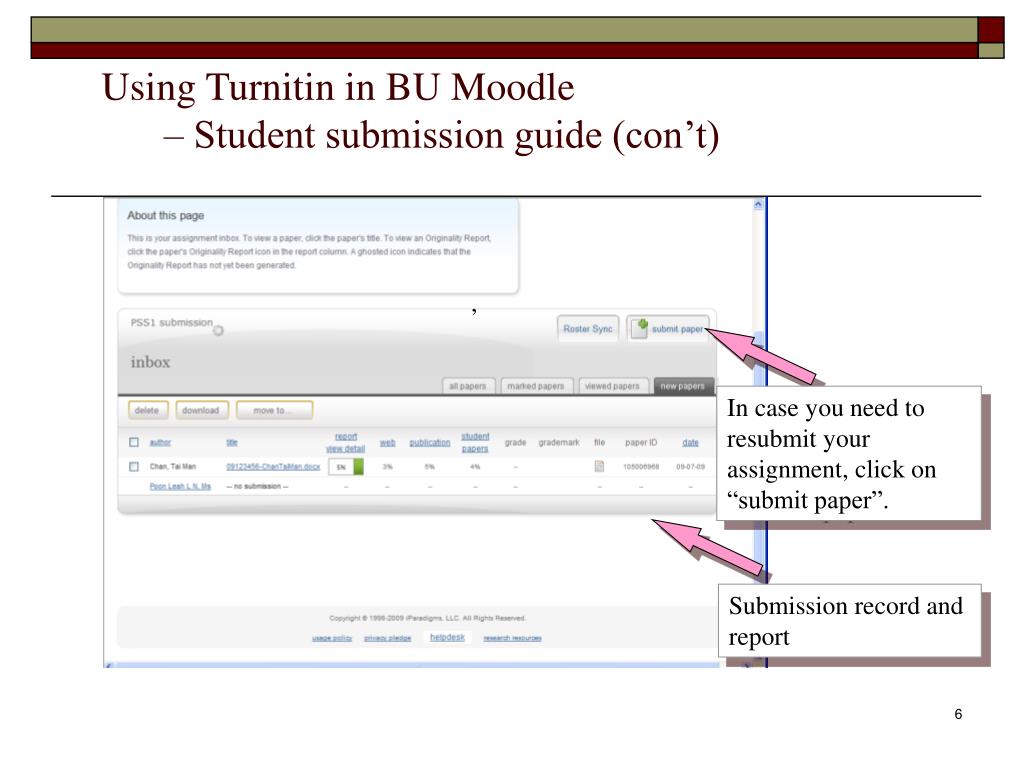The width and height of the screenshot is (1024, 768).
Task: Switch to the marked papers tab
Action: tap(536, 386)
